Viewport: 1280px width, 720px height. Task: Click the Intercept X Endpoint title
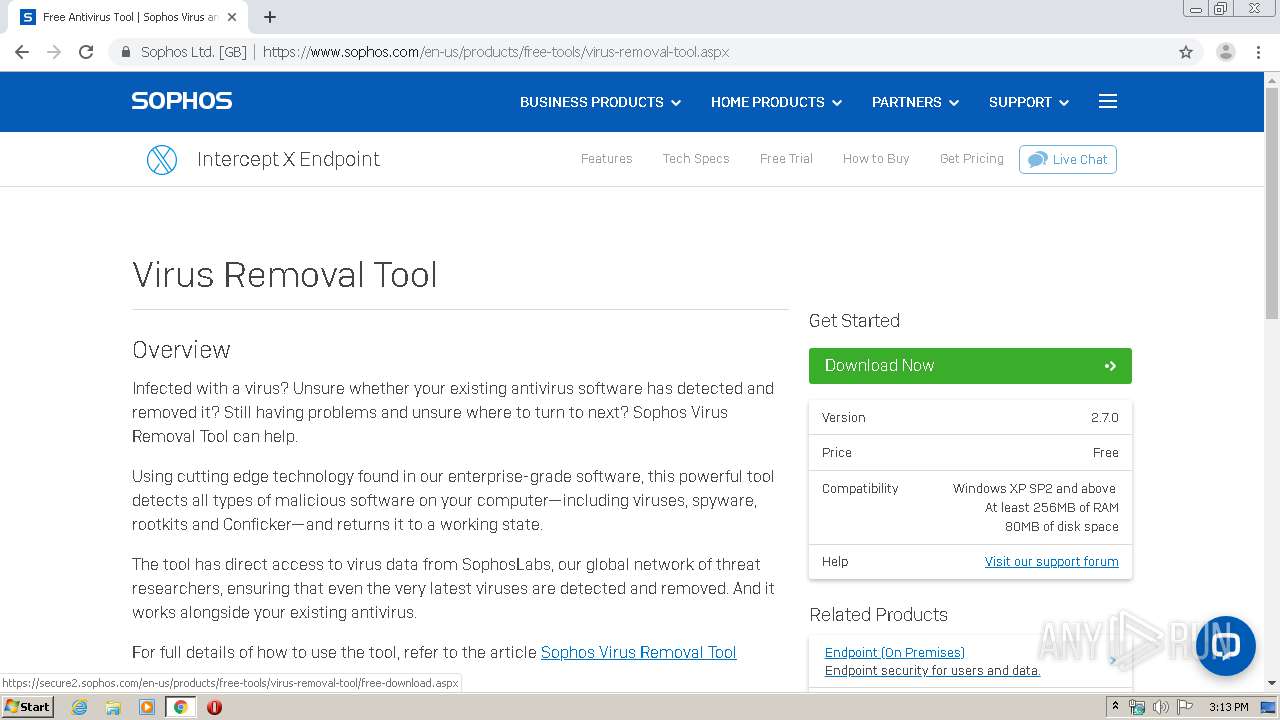click(288, 160)
